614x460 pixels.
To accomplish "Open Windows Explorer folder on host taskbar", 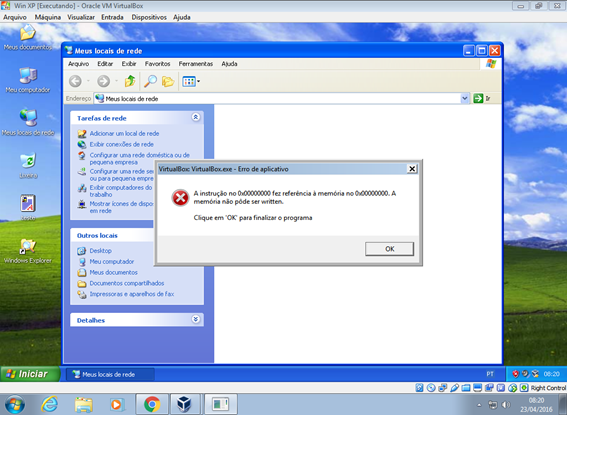I will (x=83, y=404).
